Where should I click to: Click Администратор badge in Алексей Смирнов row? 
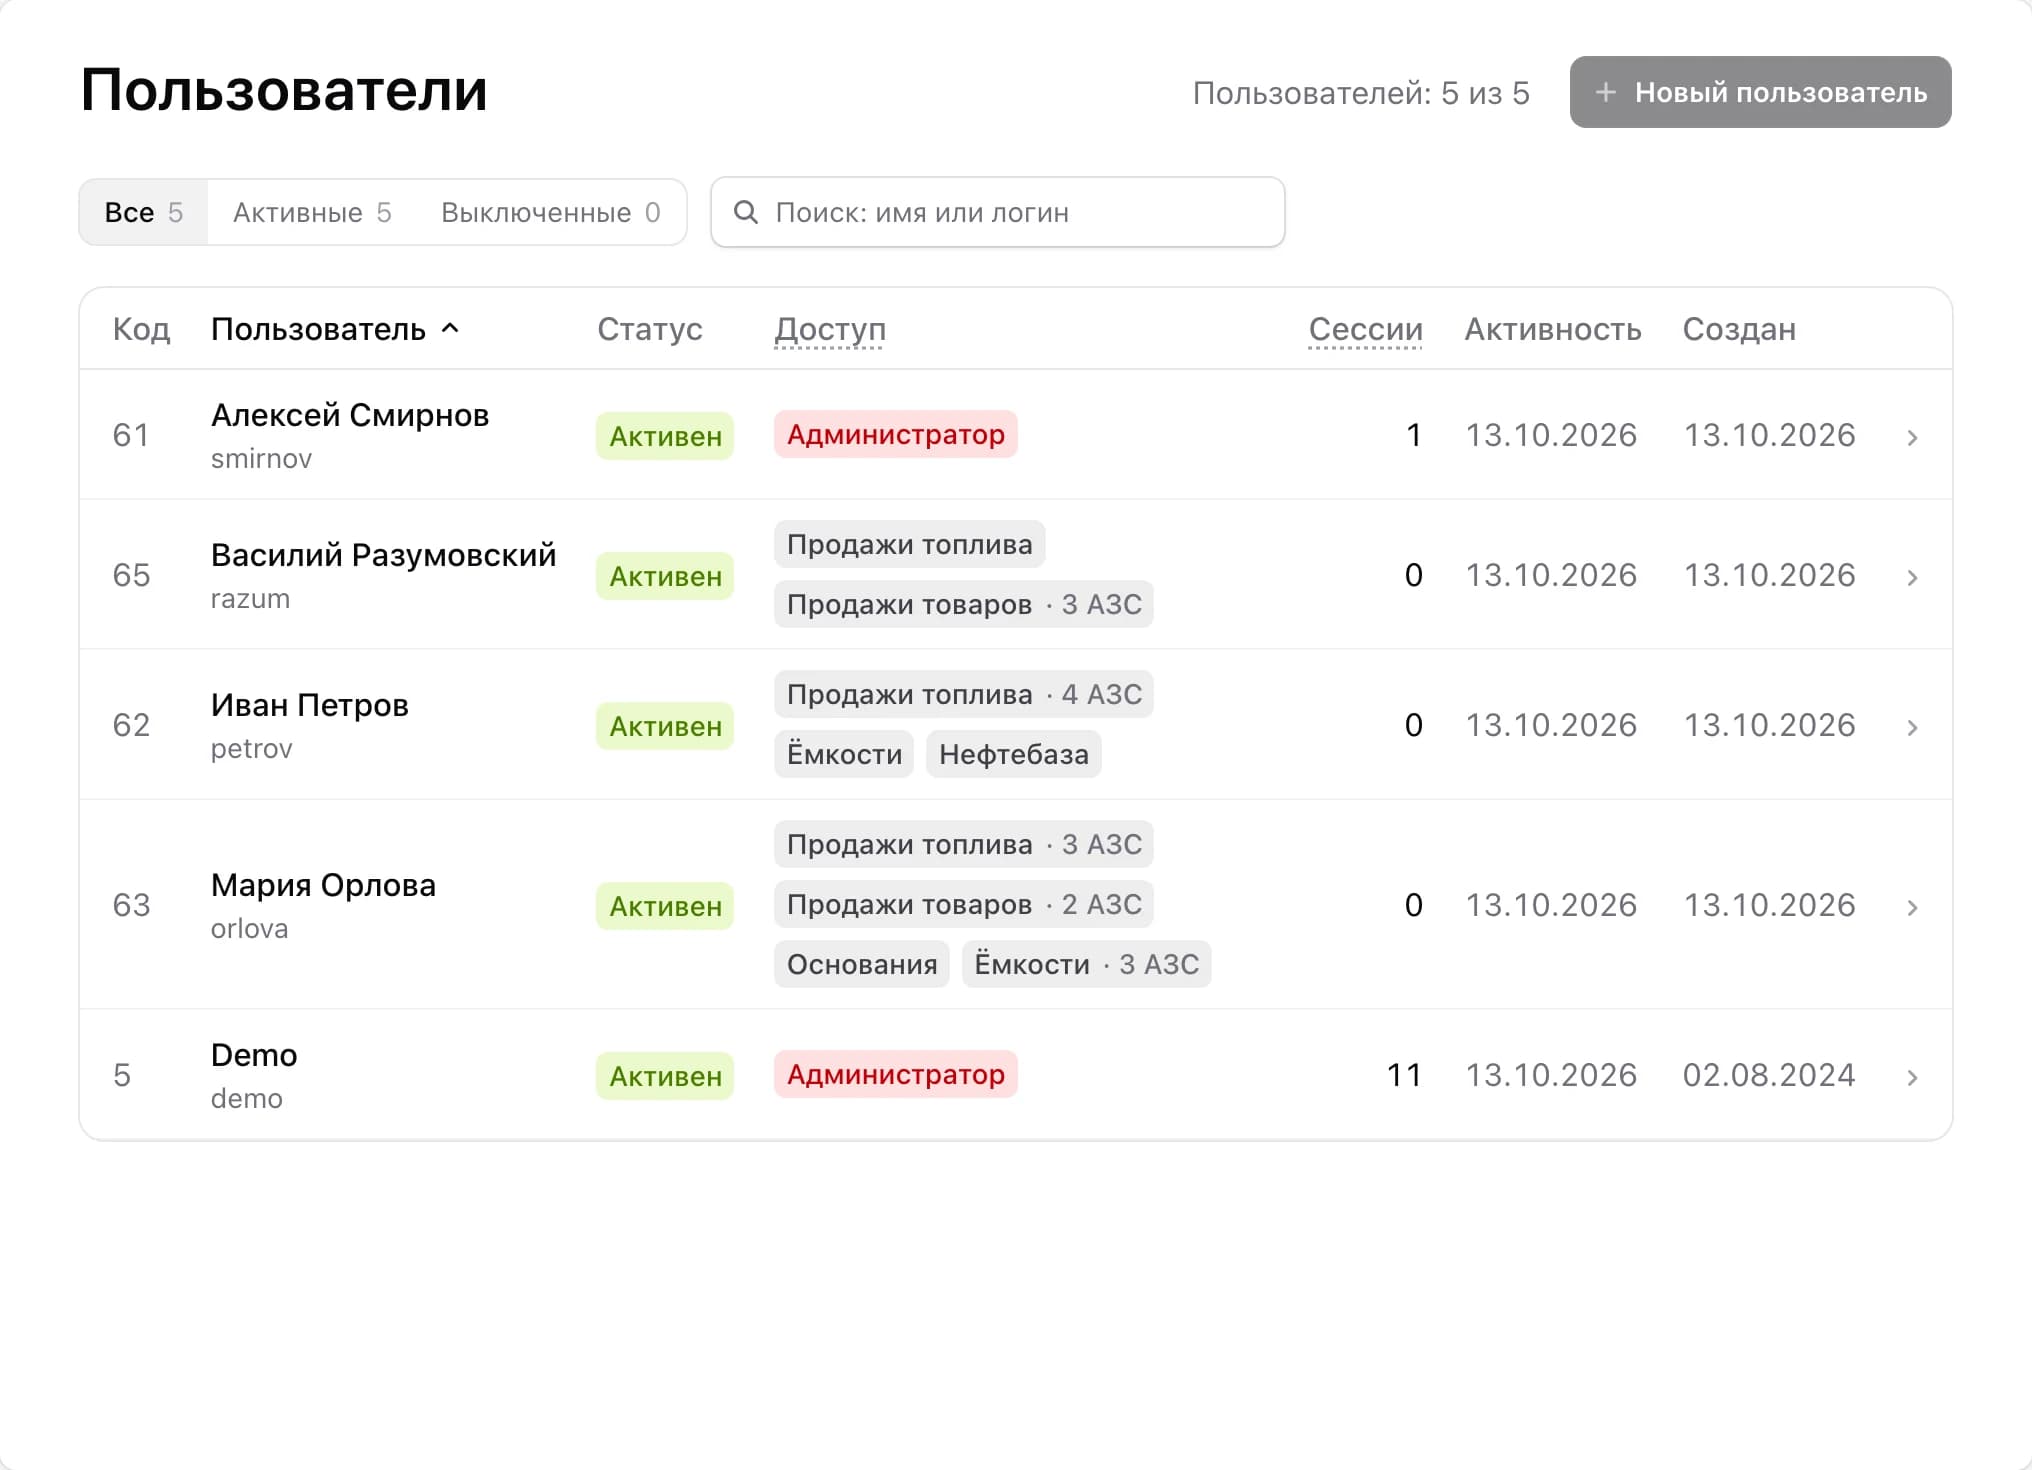coord(896,434)
